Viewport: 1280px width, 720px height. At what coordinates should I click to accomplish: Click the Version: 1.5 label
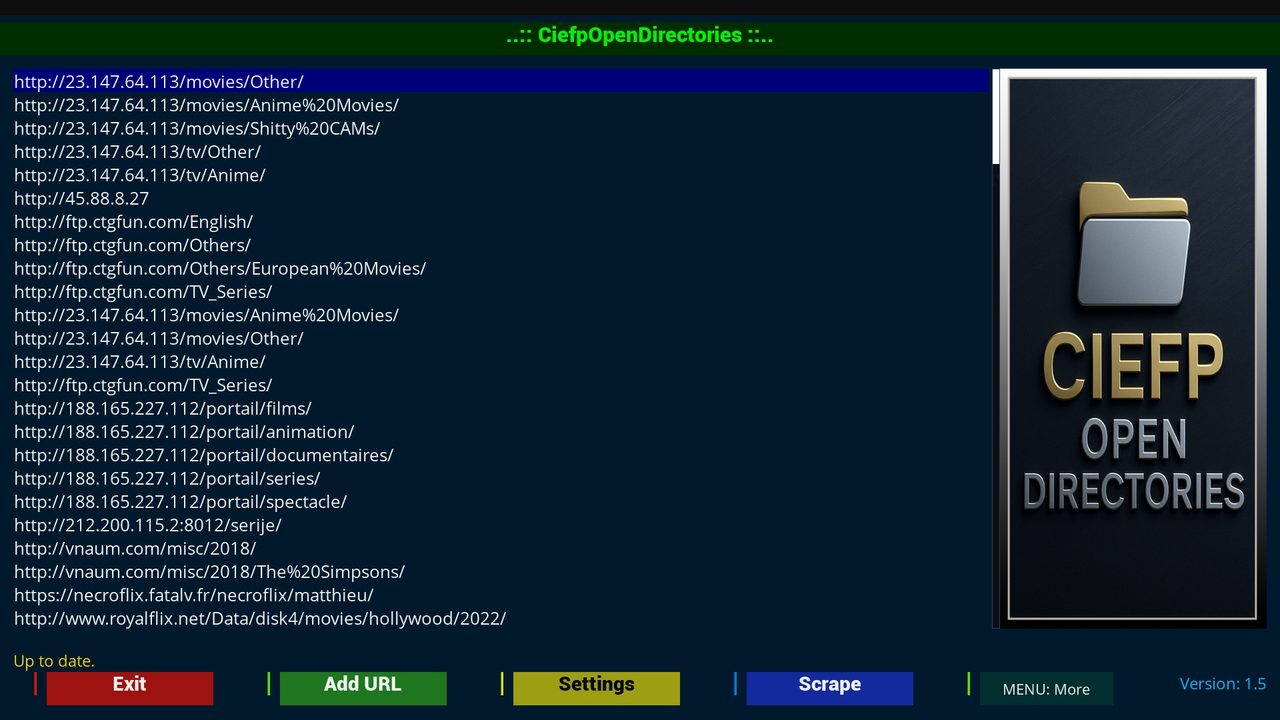tap(1223, 684)
